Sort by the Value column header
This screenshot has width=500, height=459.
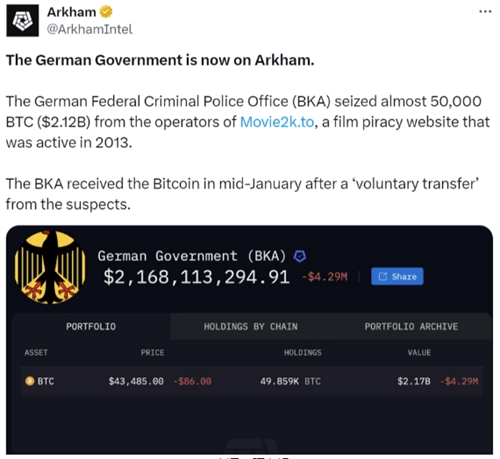(x=419, y=352)
